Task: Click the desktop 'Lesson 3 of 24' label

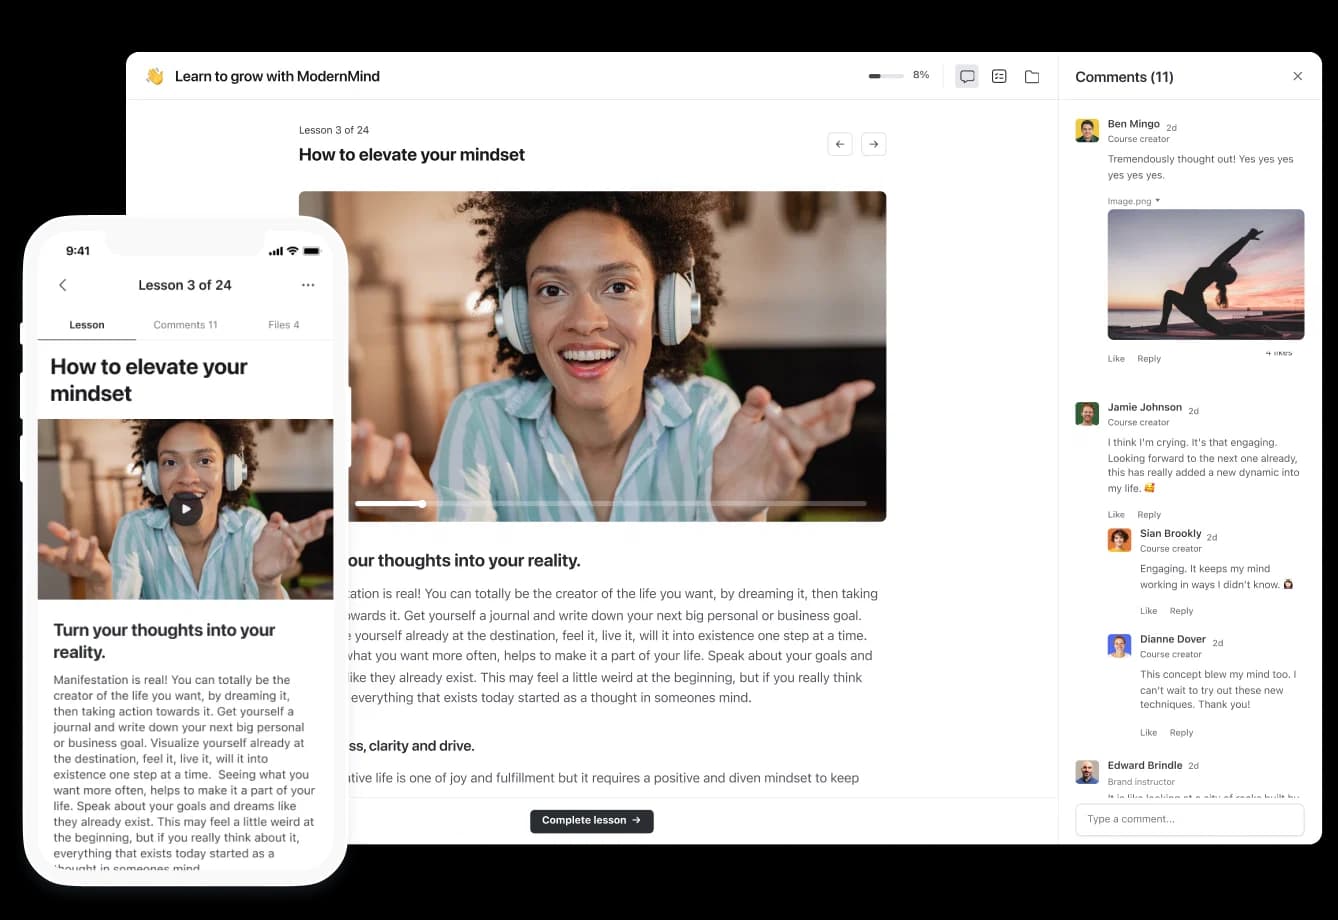Action: (x=334, y=130)
